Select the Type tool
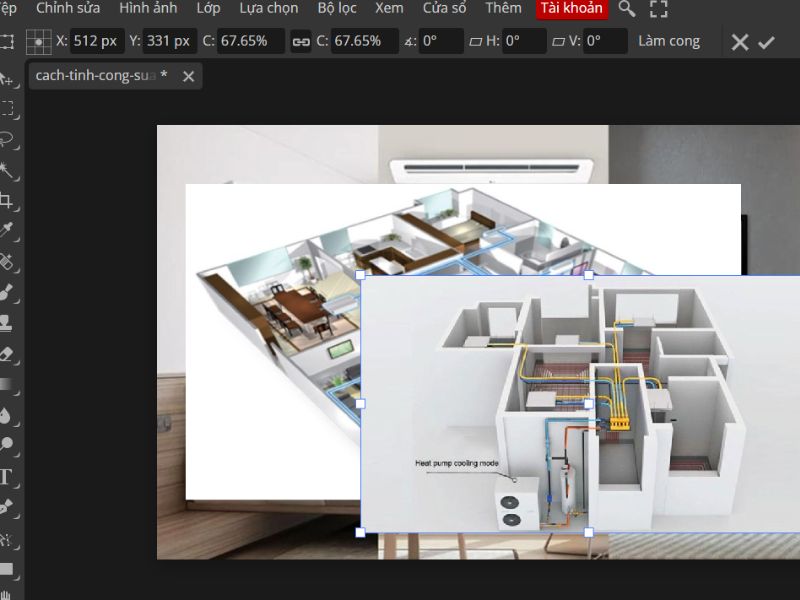 click(6, 477)
